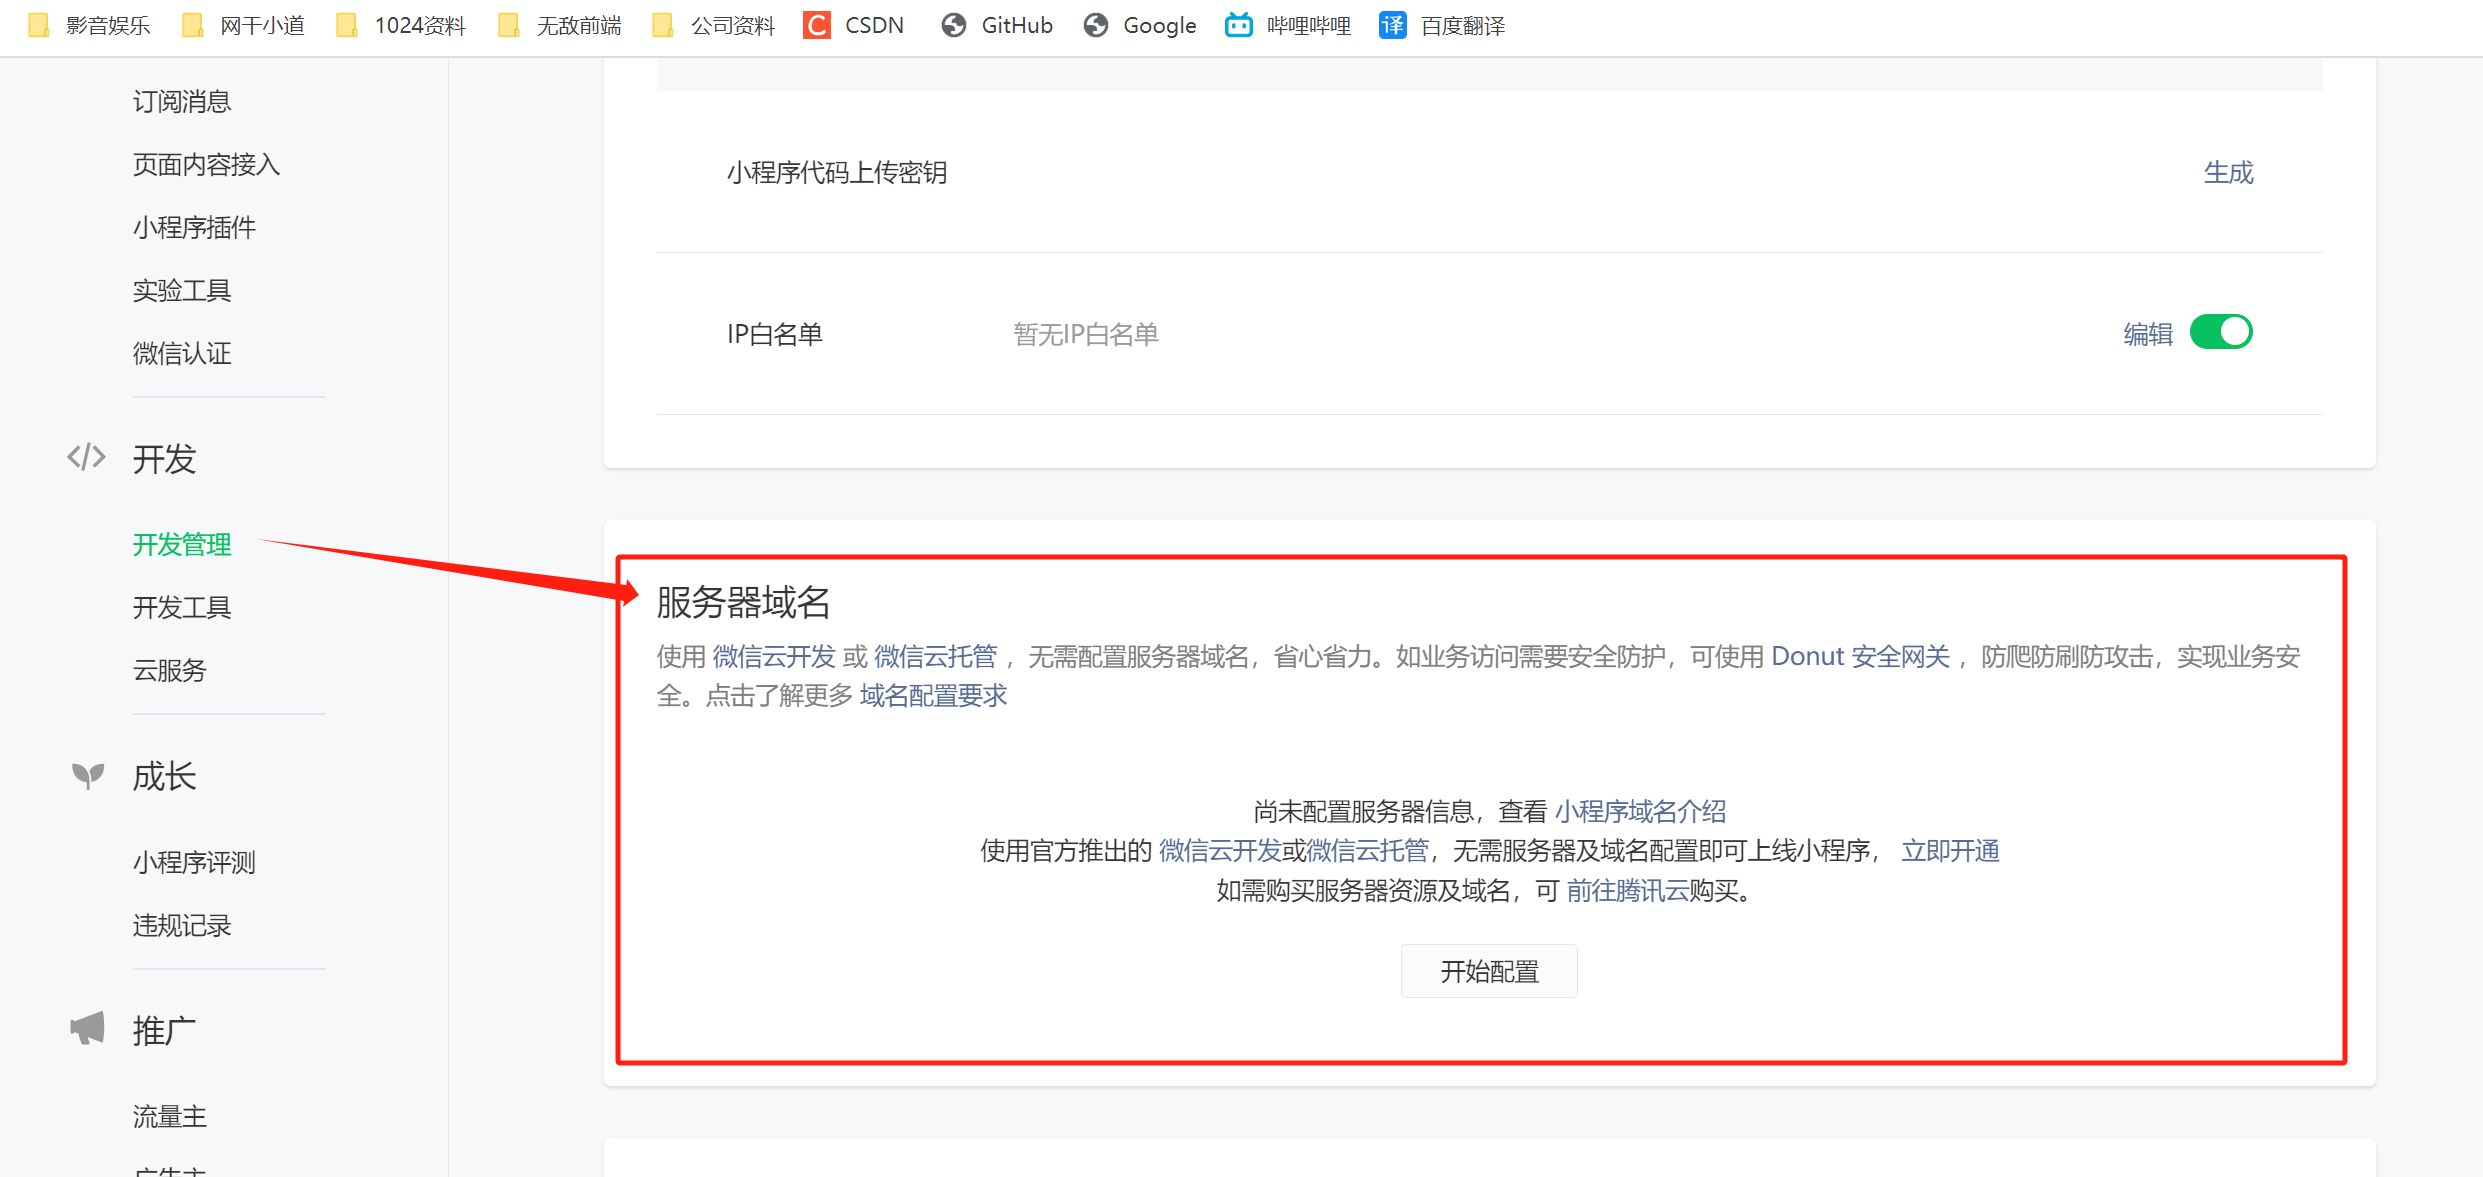
Task: Click 生成 to create upload key
Action: click(2229, 172)
